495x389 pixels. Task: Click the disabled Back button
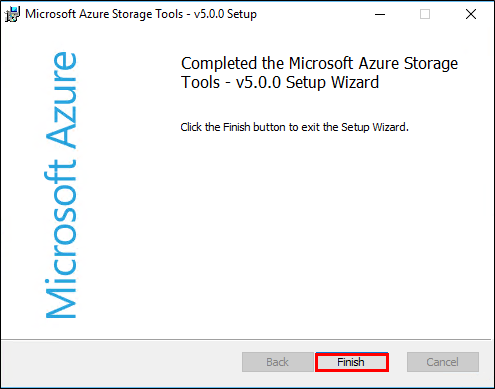(277, 362)
